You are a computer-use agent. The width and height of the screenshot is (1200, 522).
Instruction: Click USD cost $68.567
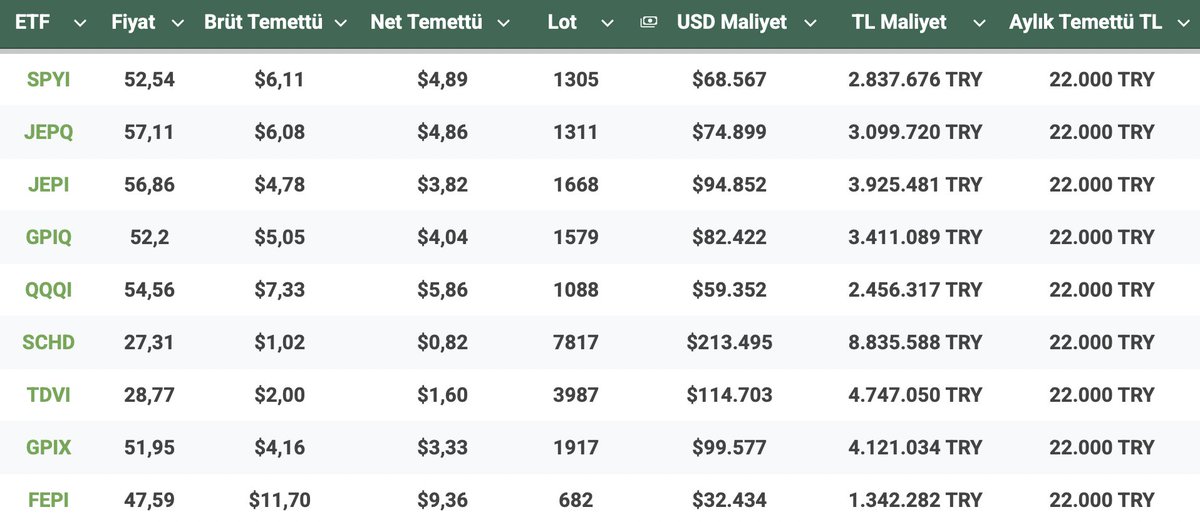point(730,79)
